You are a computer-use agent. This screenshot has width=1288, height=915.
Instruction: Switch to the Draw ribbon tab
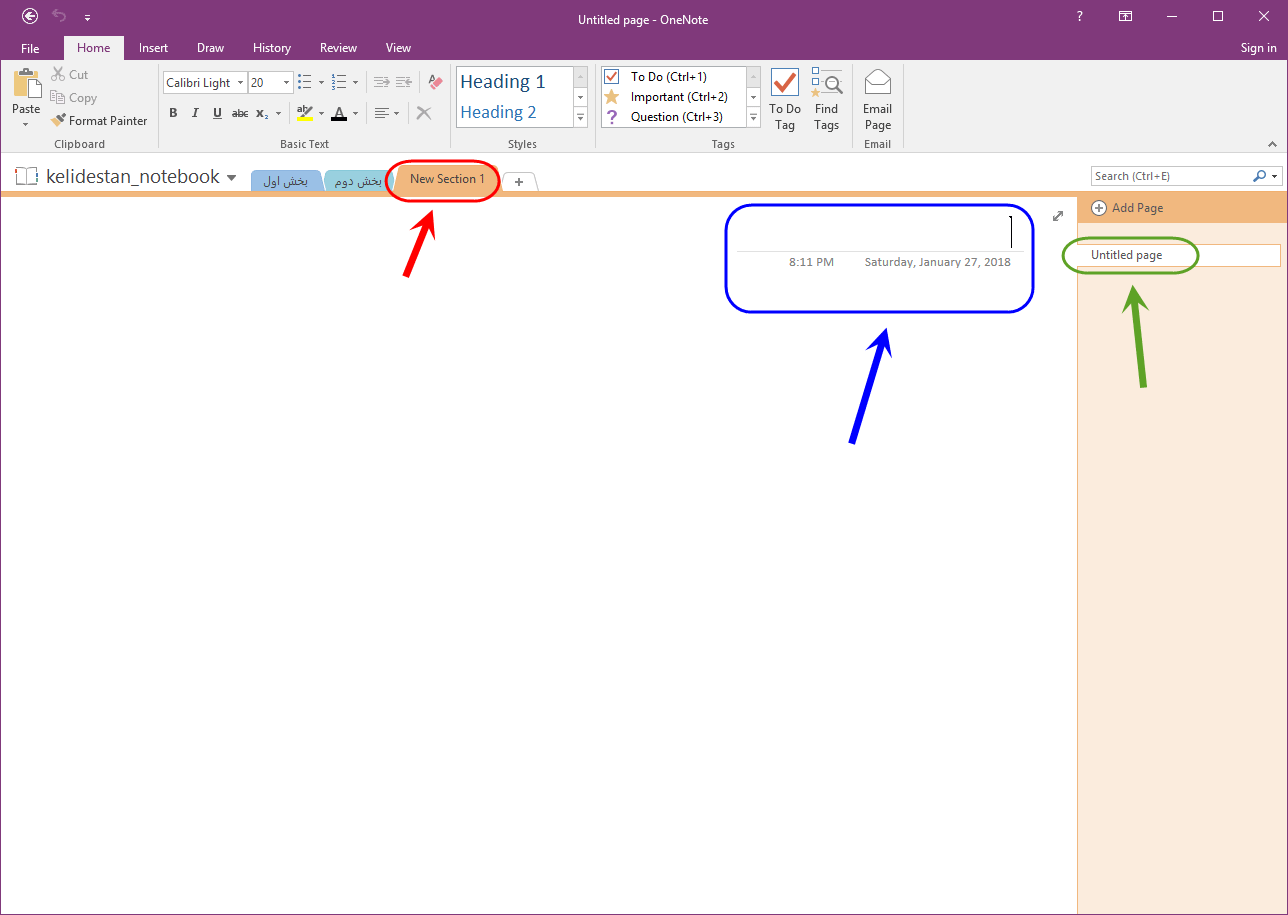(x=210, y=48)
